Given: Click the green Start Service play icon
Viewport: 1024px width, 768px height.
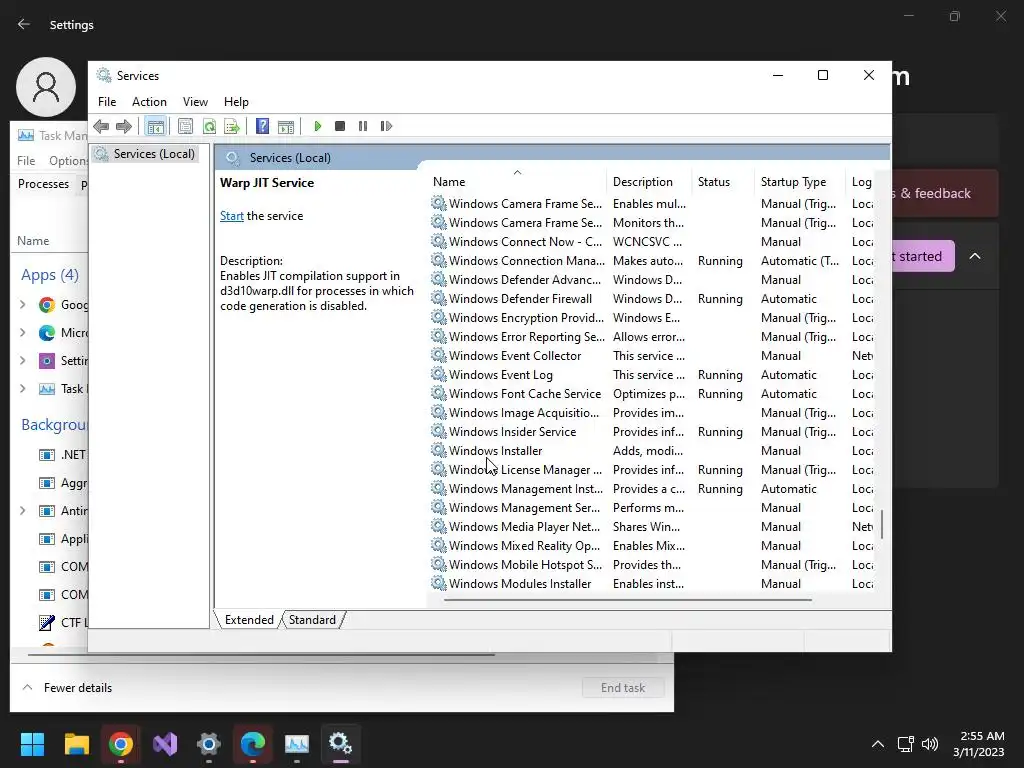Looking at the screenshot, I should [317, 126].
